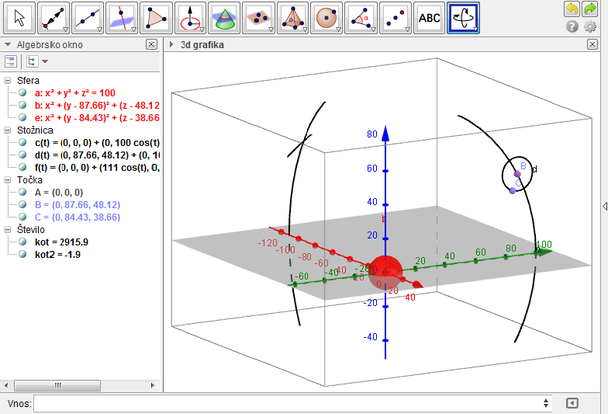Pick the Circle with axis tool

click(x=190, y=18)
